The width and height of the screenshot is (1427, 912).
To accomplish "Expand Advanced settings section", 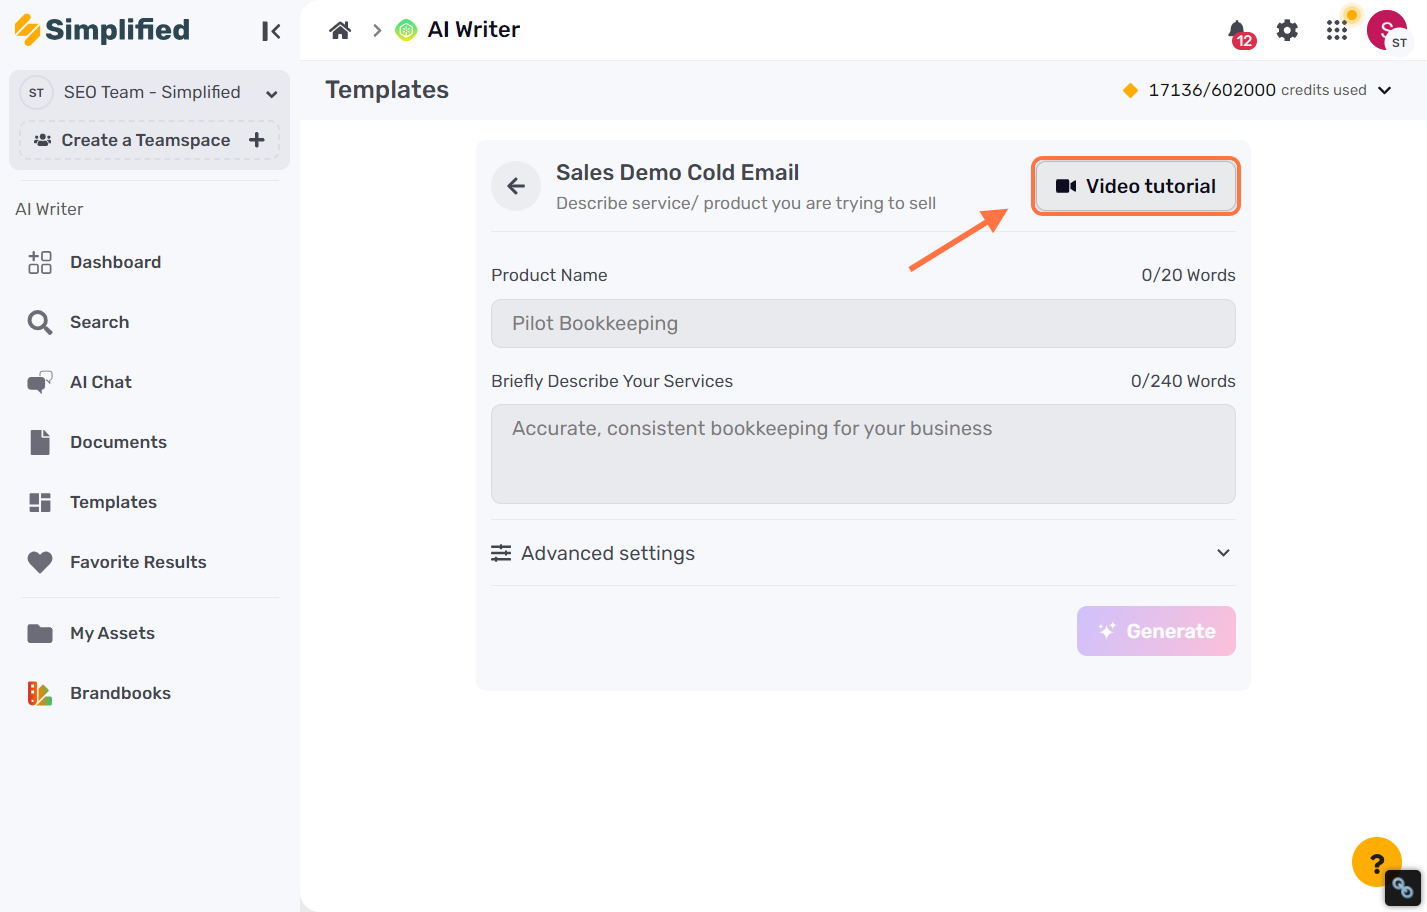I will pyautogui.click(x=863, y=553).
